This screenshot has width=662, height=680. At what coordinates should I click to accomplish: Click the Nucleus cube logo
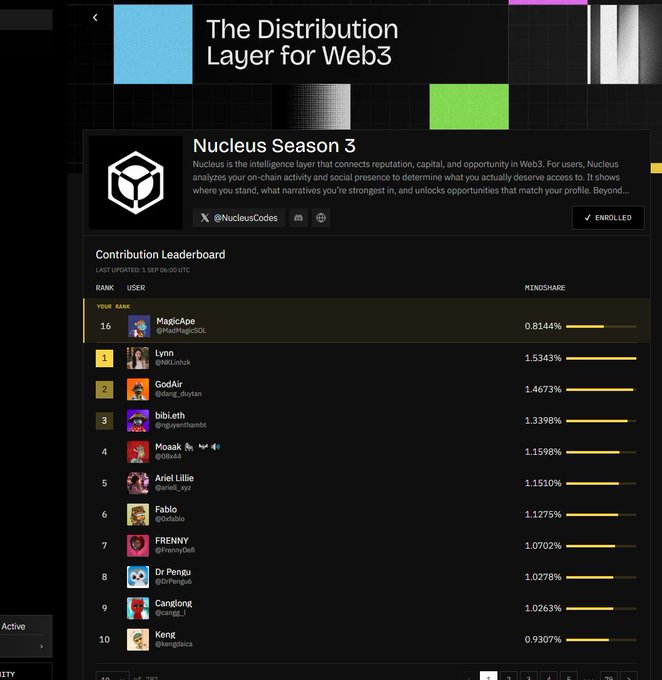[x=136, y=183]
